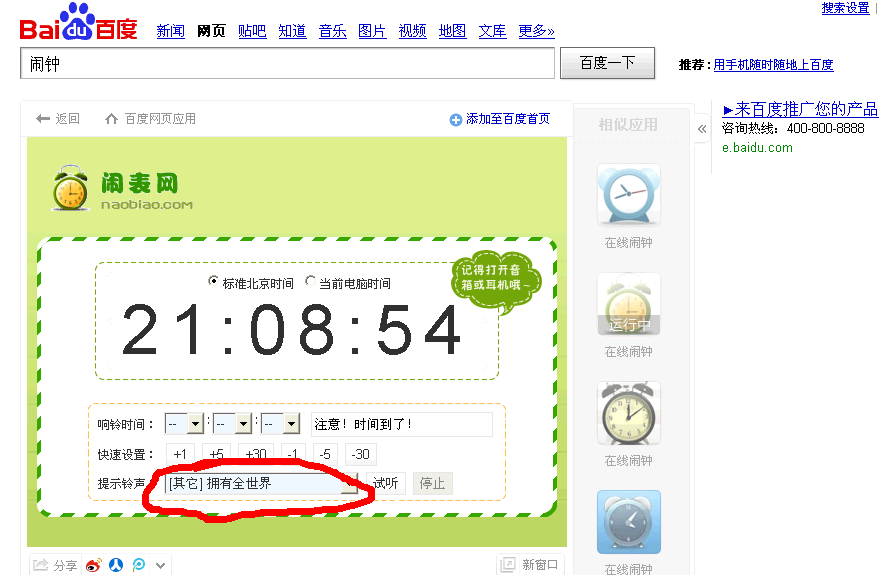Open the blue square alarm clock app
Viewport: 882px width, 575px height.
pos(628,522)
